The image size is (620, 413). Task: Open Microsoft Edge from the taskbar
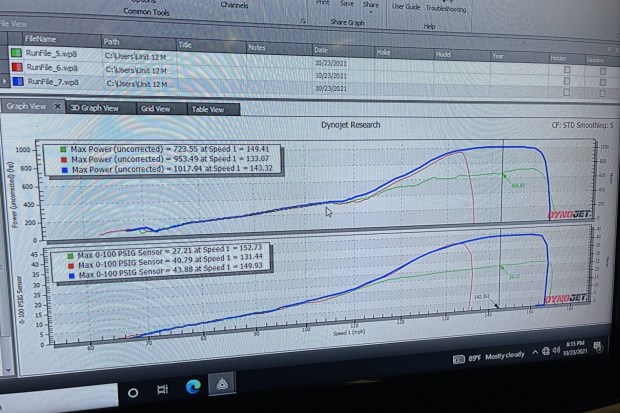tap(196, 388)
